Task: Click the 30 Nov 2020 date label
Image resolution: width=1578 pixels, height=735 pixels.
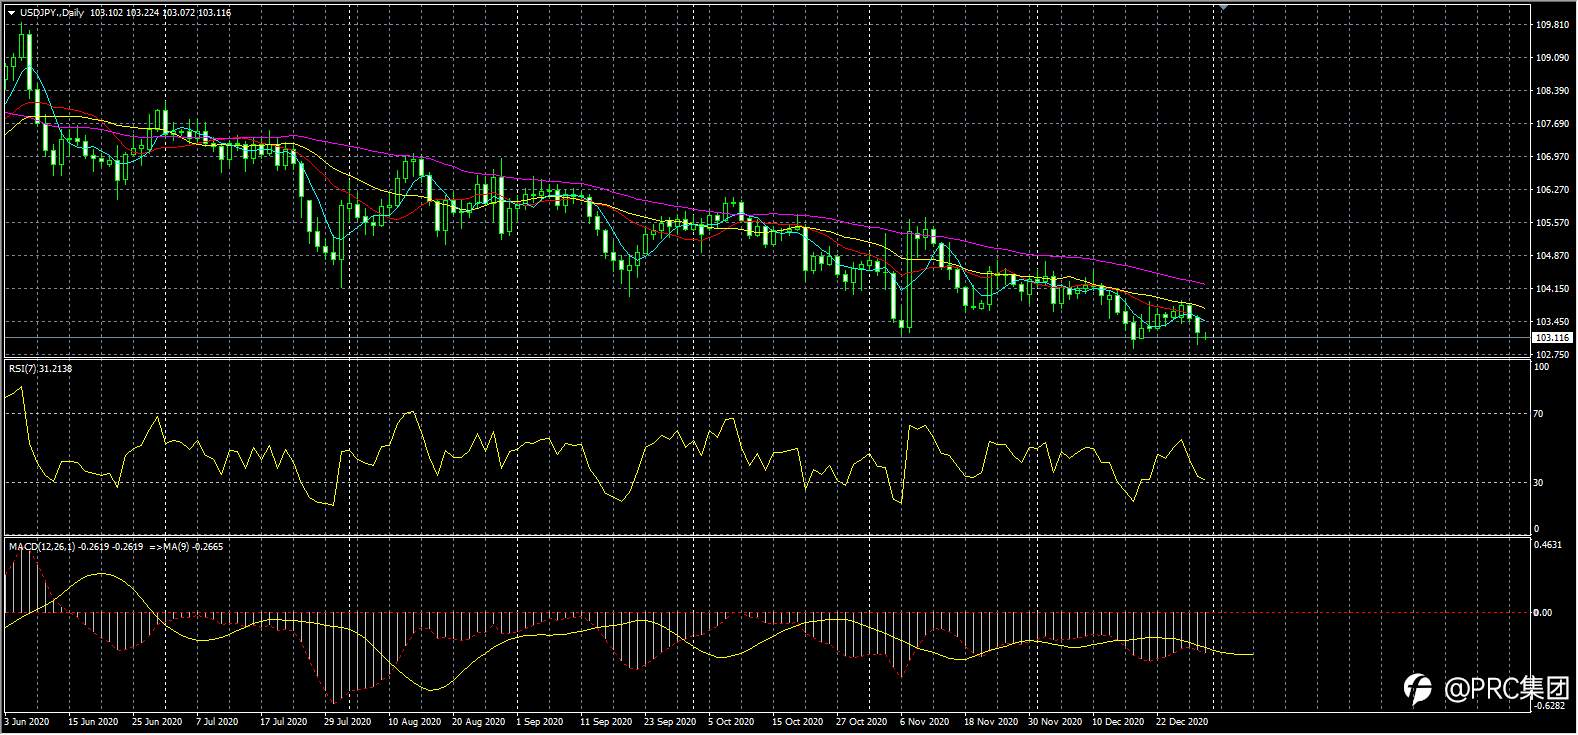Action: point(1055,721)
